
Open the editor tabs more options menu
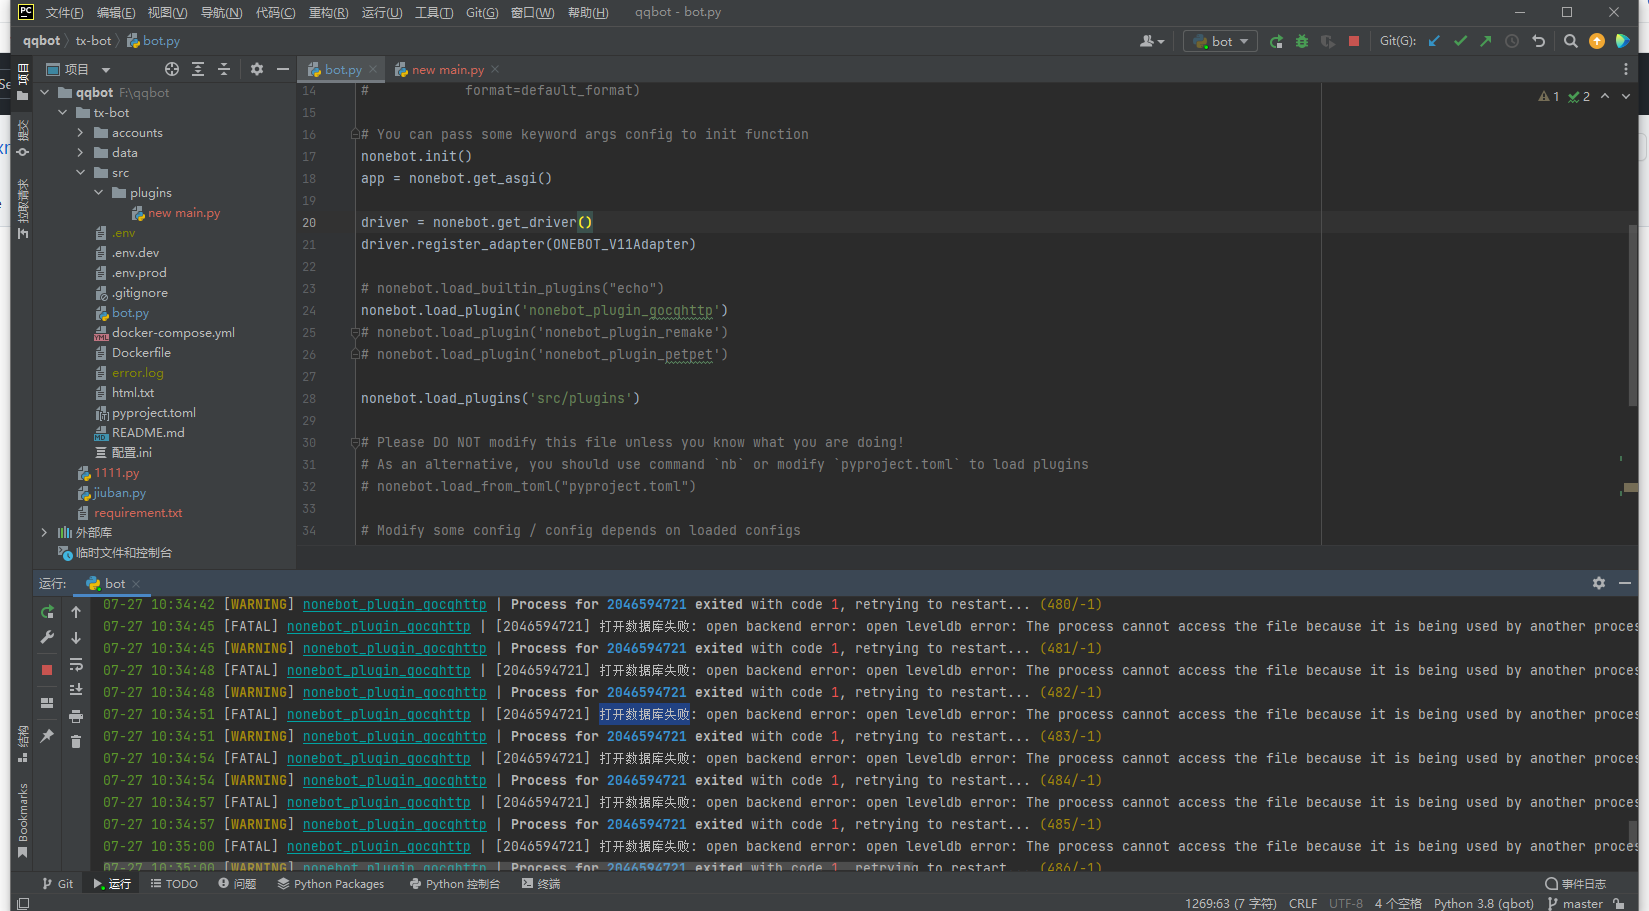click(x=1626, y=70)
